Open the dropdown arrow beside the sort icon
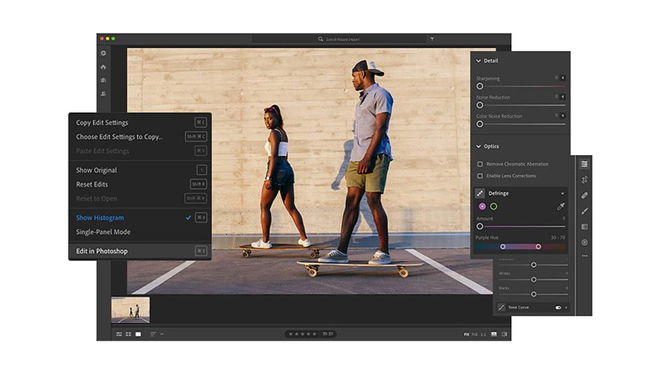 pos(162,334)
